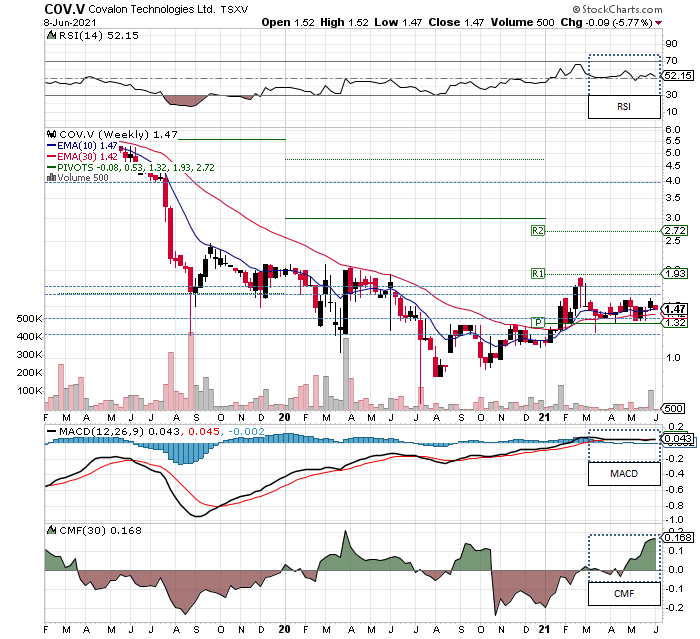Click the Covalon Technologies Ltd. company name

click(x=152, y=9)
